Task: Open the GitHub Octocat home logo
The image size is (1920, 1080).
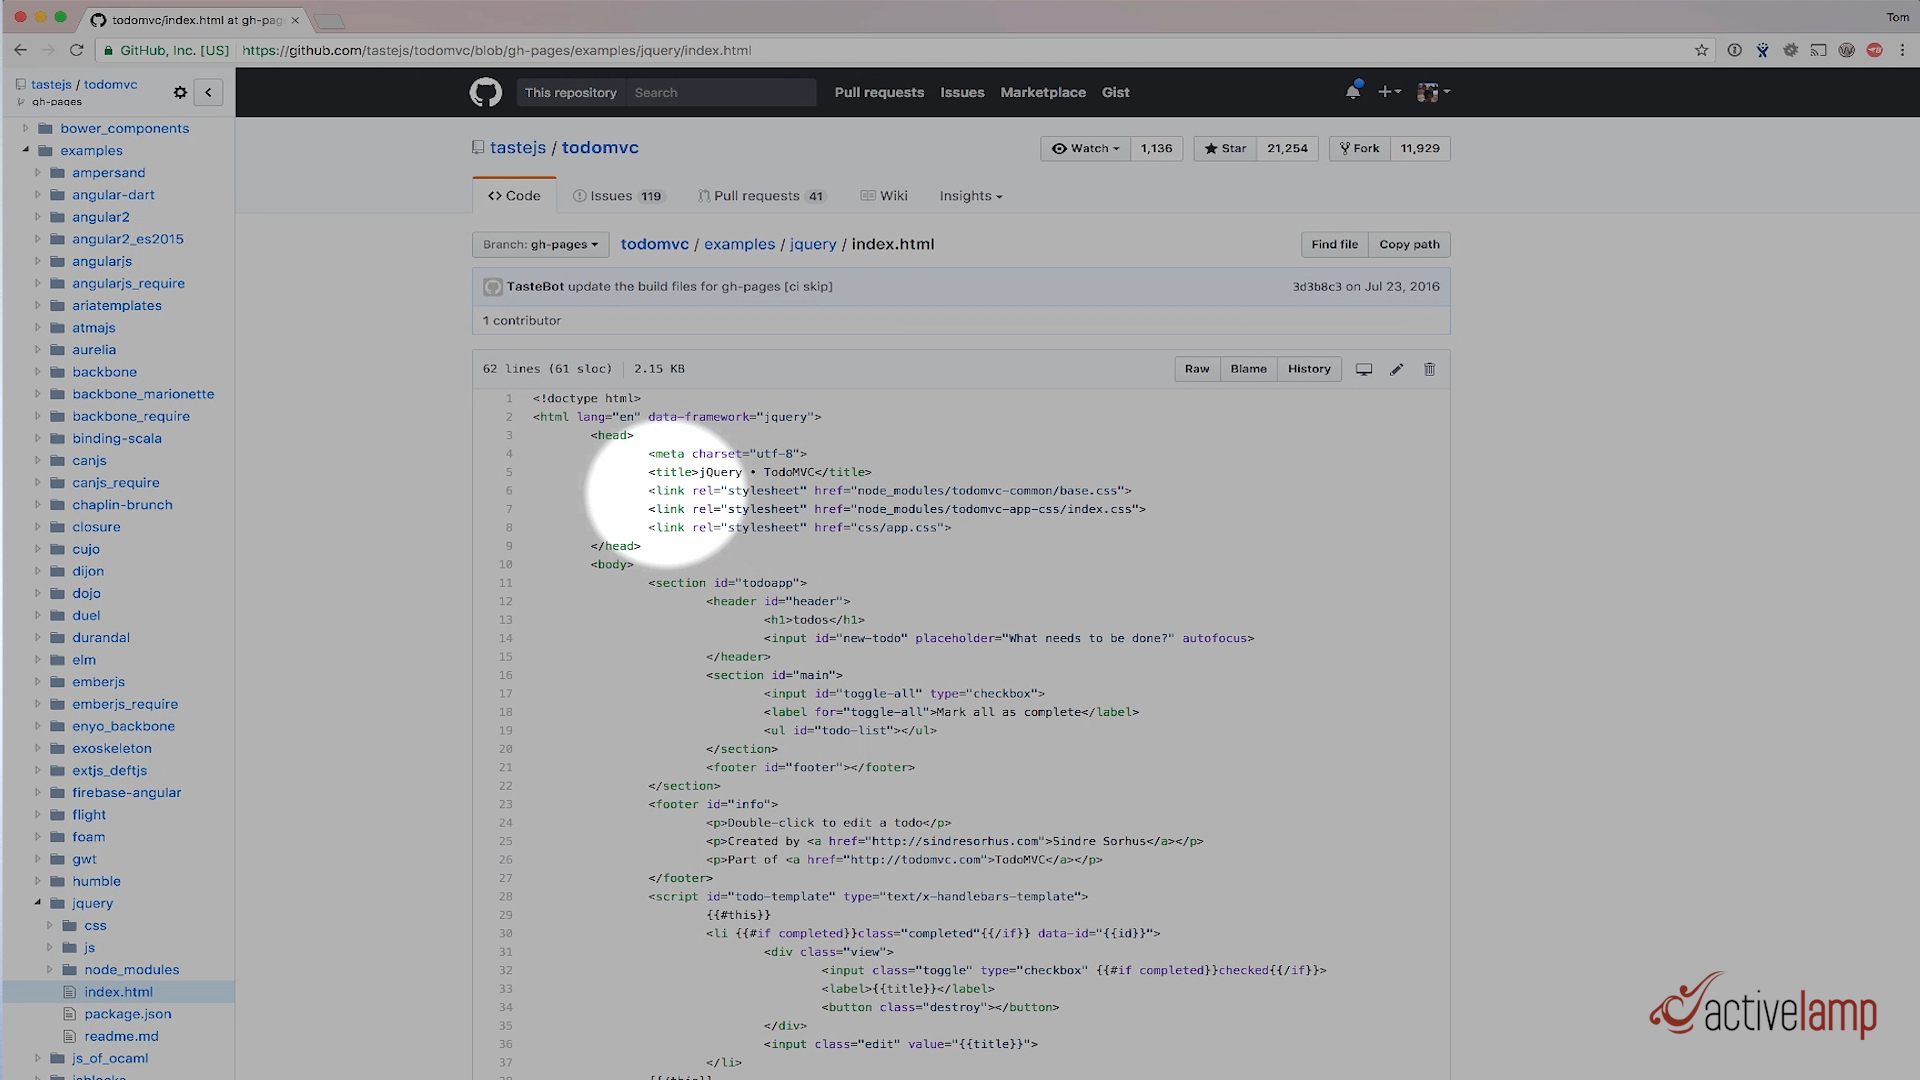Action: (486, 92)
